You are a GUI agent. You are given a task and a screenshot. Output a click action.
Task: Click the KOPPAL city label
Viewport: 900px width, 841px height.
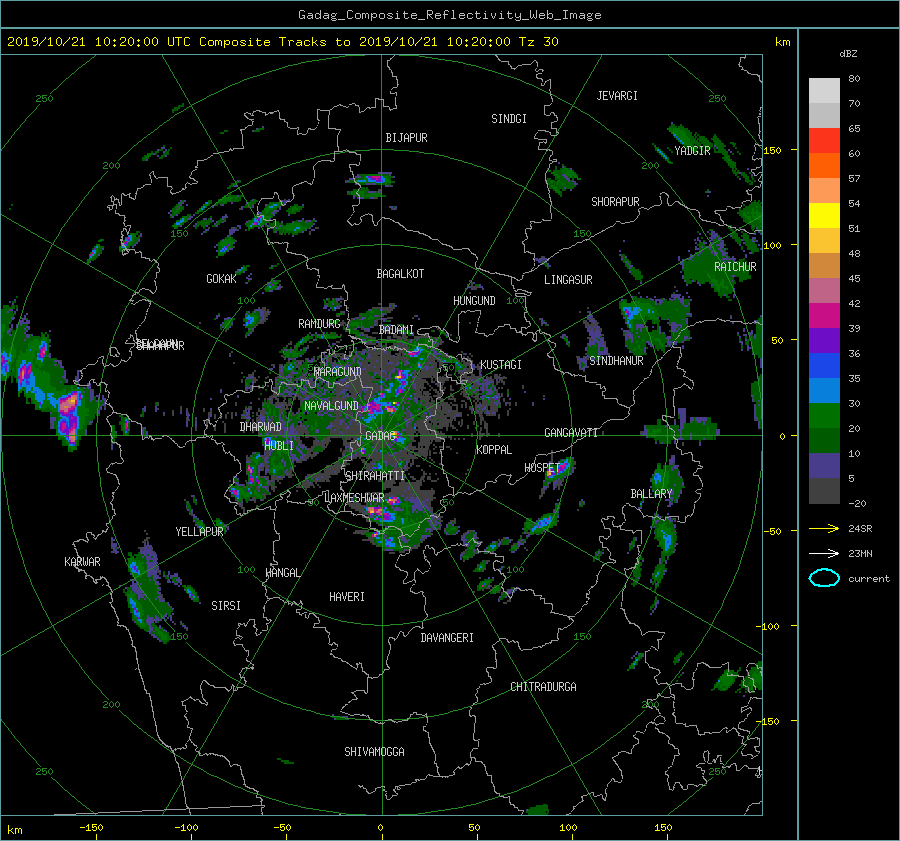(494, 450)
